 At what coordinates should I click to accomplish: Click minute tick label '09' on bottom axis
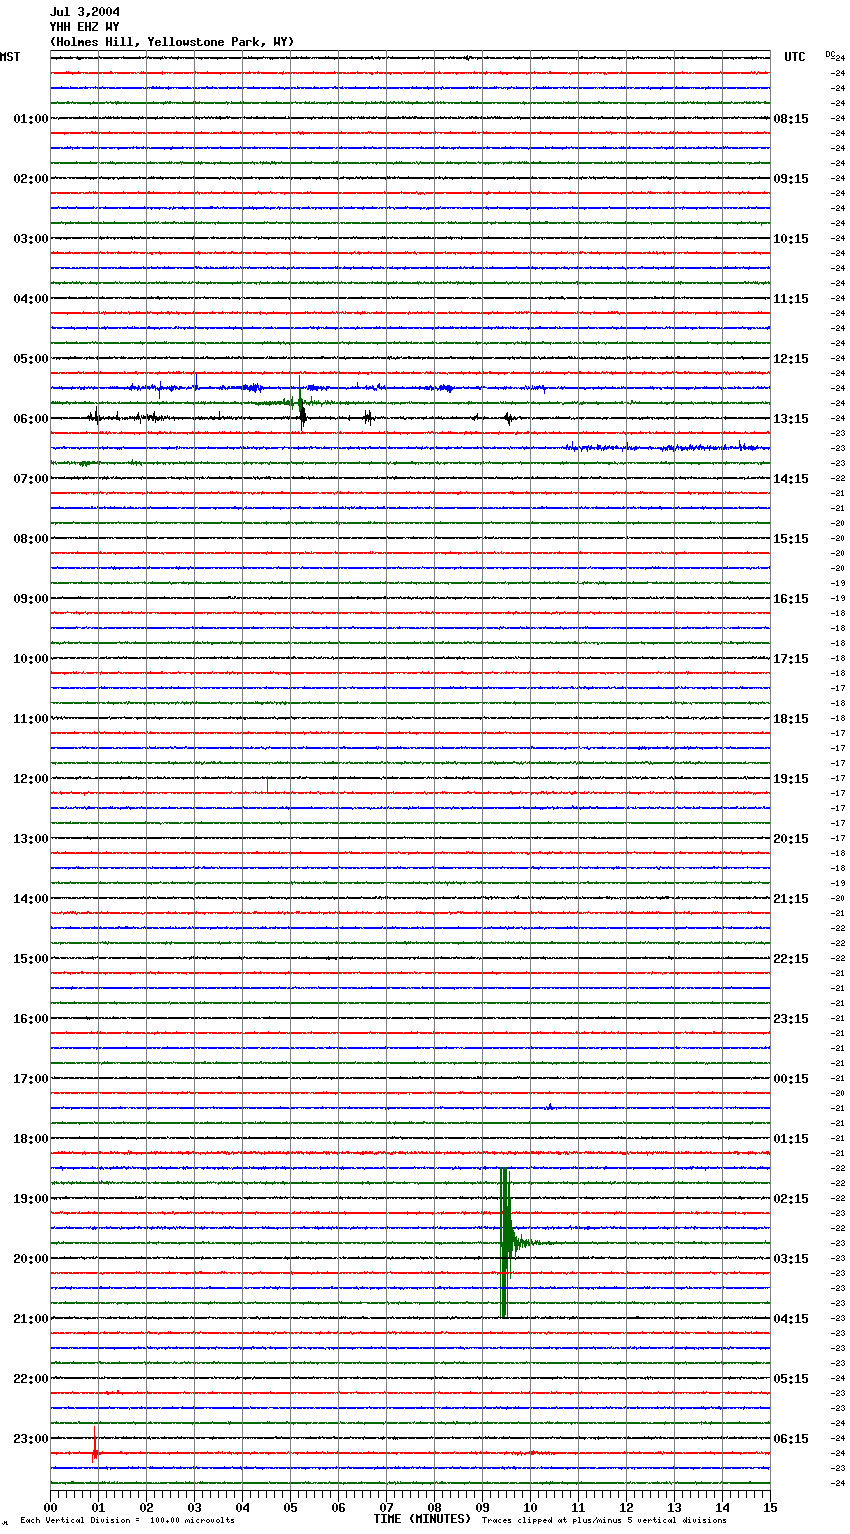pyautogui.click(x=482, y=1507)
